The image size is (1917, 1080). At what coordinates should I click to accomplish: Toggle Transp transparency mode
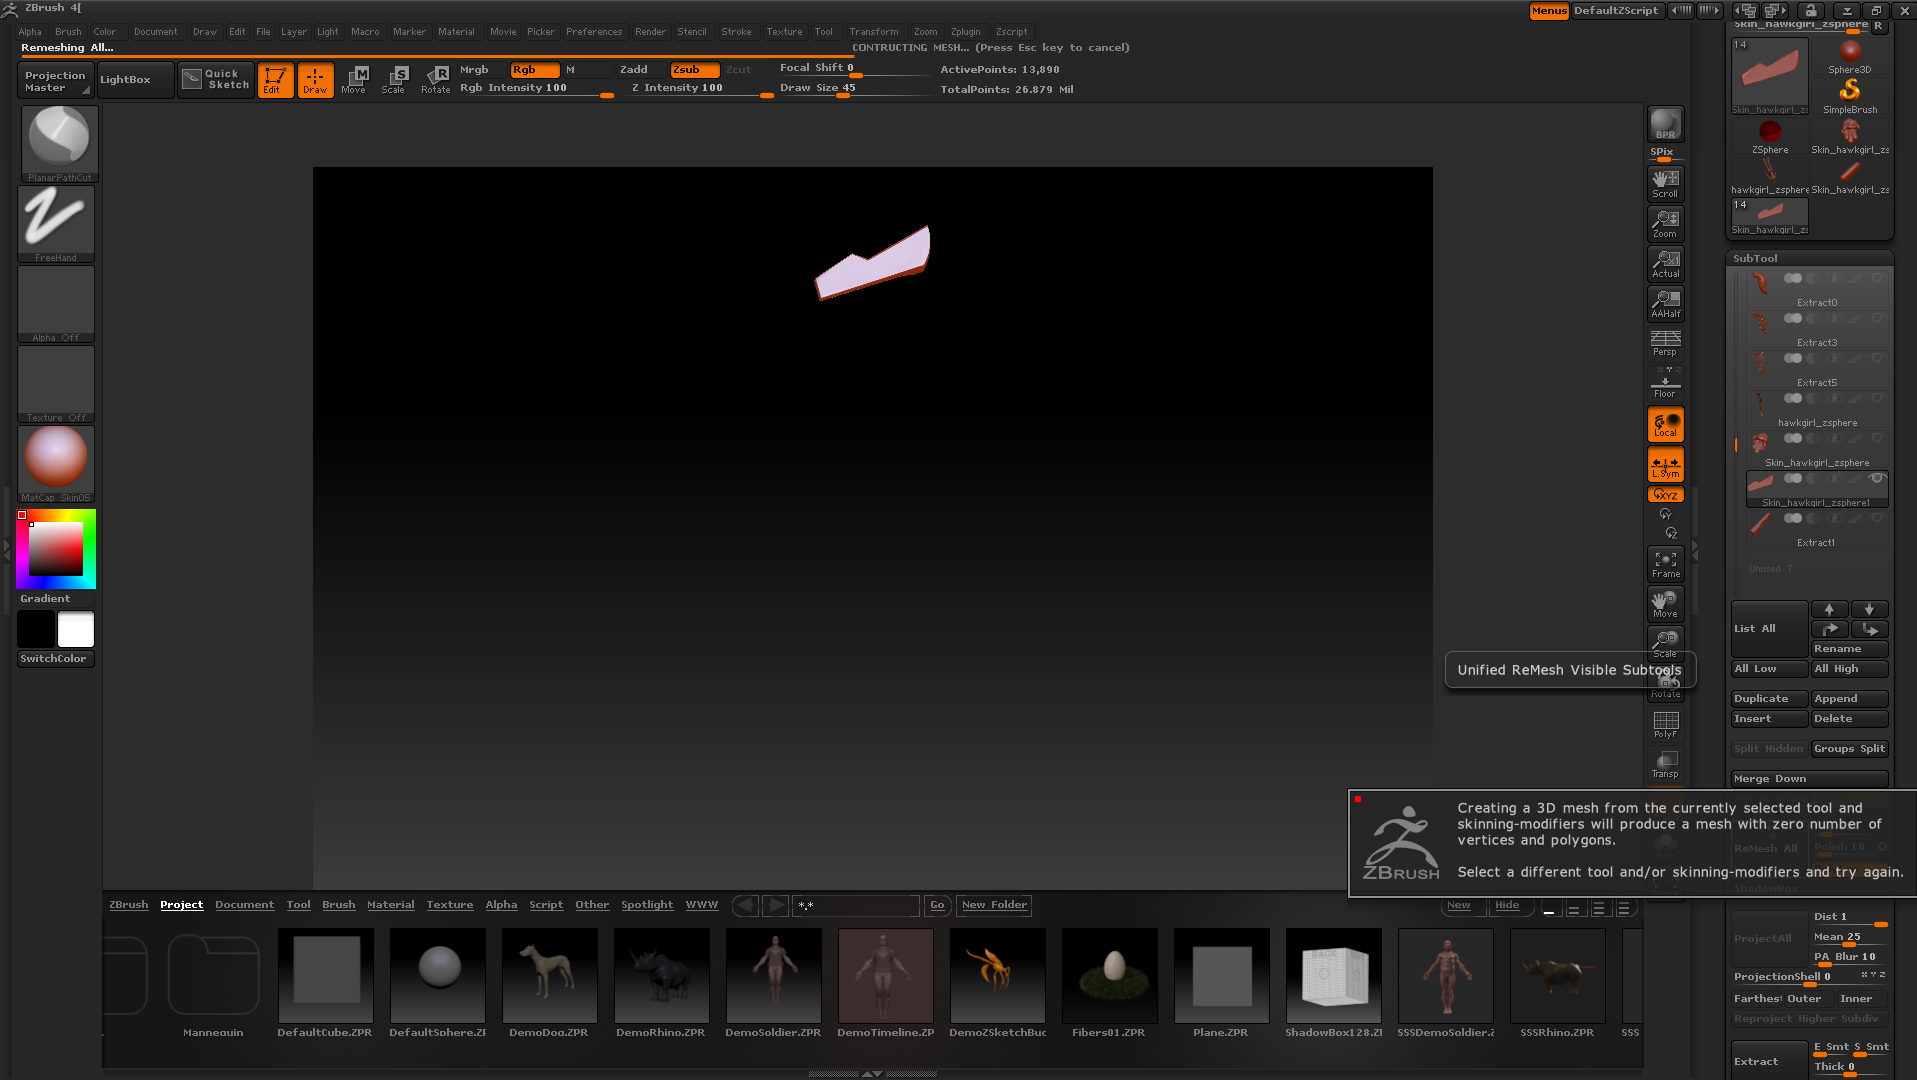point(1665,764)
